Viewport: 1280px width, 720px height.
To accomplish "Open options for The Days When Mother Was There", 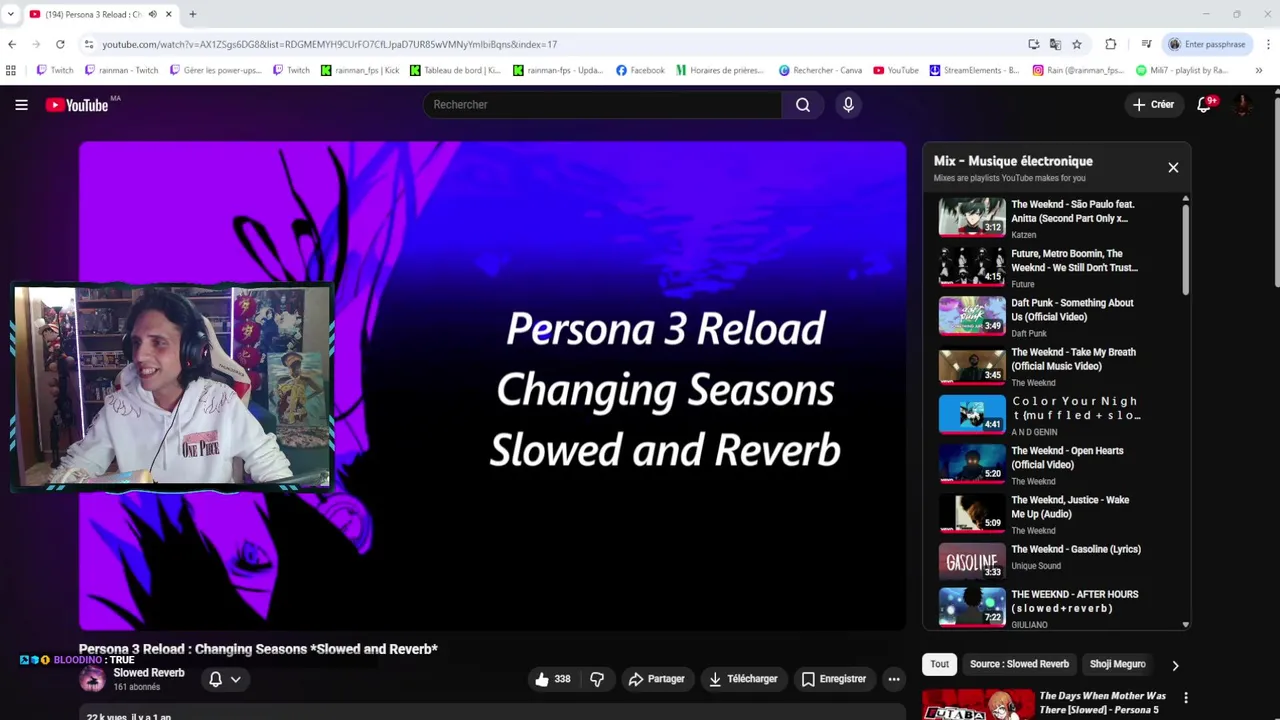I will tap(1186, 698).
